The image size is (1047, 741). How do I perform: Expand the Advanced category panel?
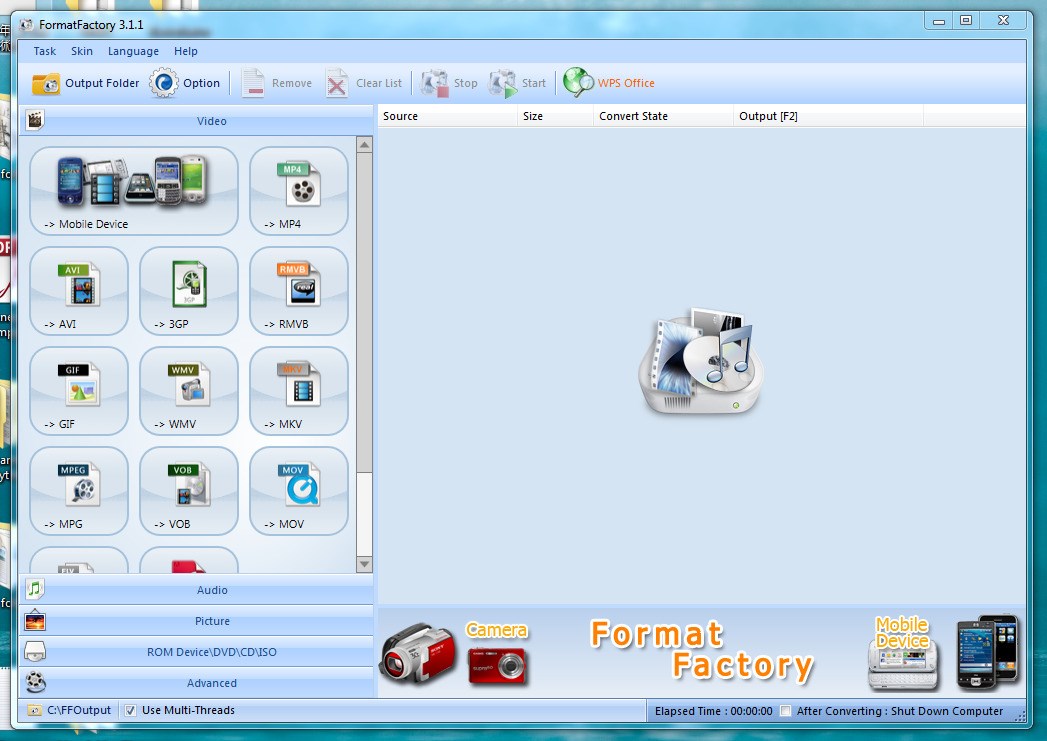pyautogui.click(x=196, y=683)
